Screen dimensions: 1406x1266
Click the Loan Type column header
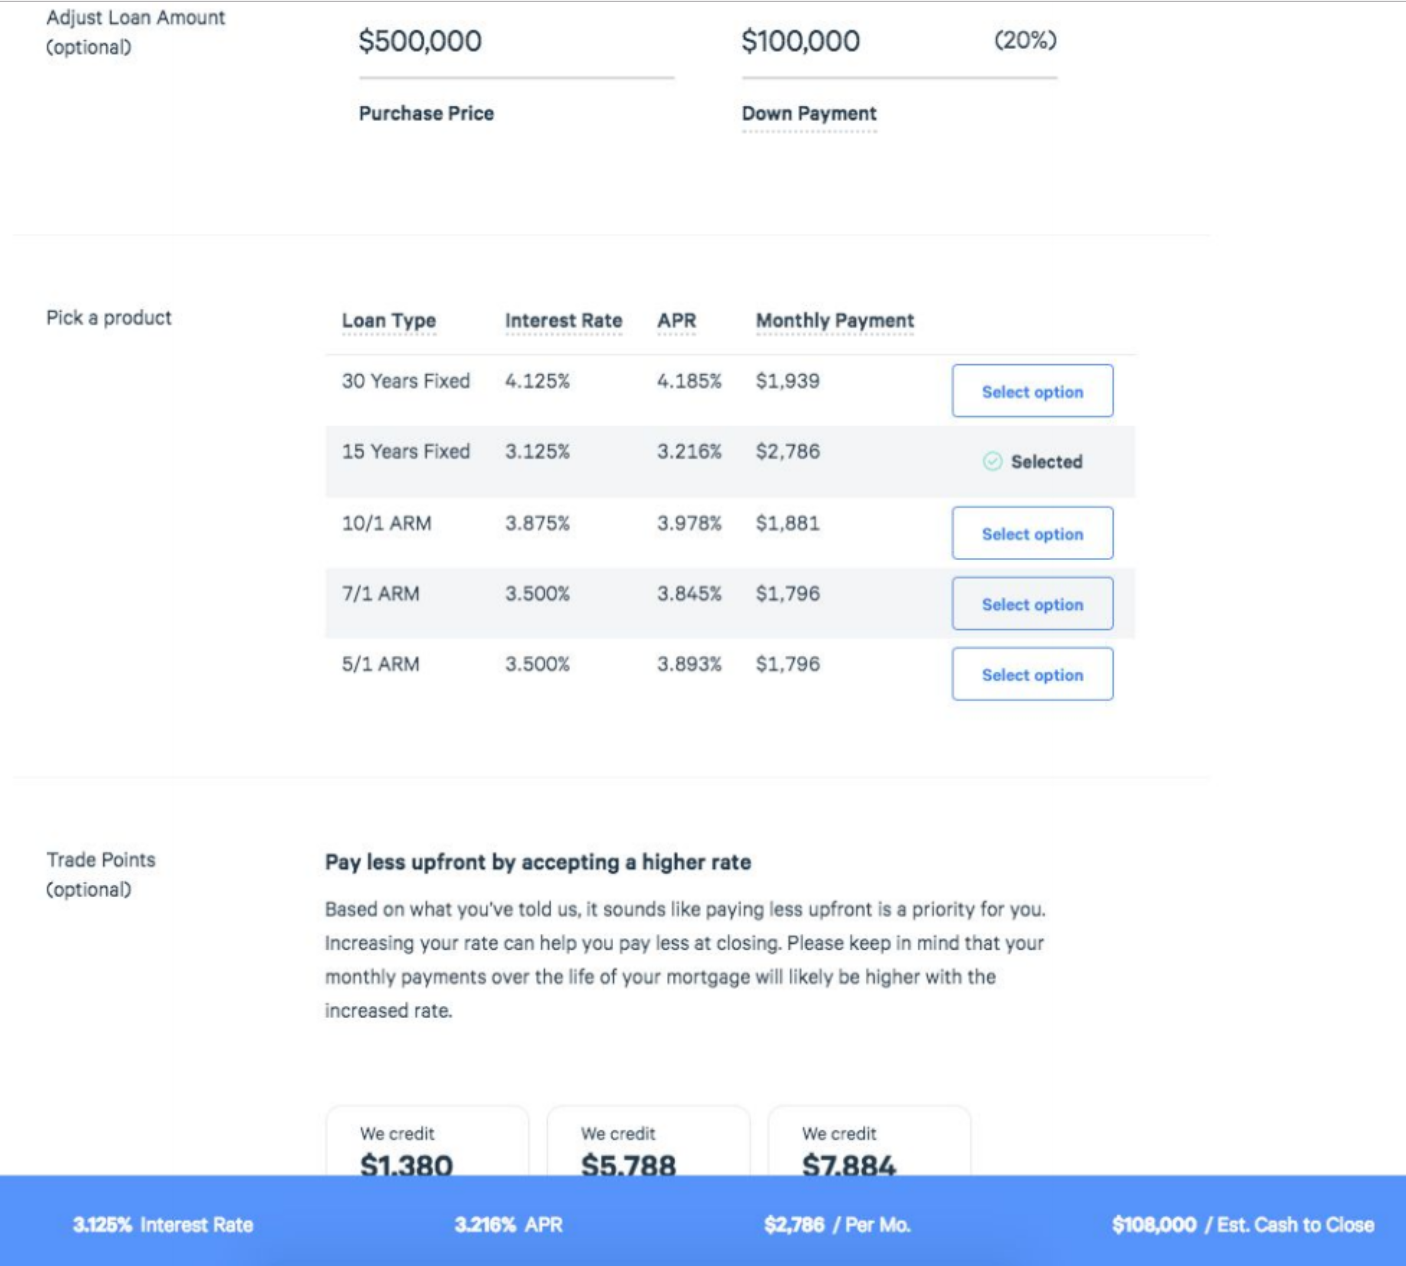(389, 321)
